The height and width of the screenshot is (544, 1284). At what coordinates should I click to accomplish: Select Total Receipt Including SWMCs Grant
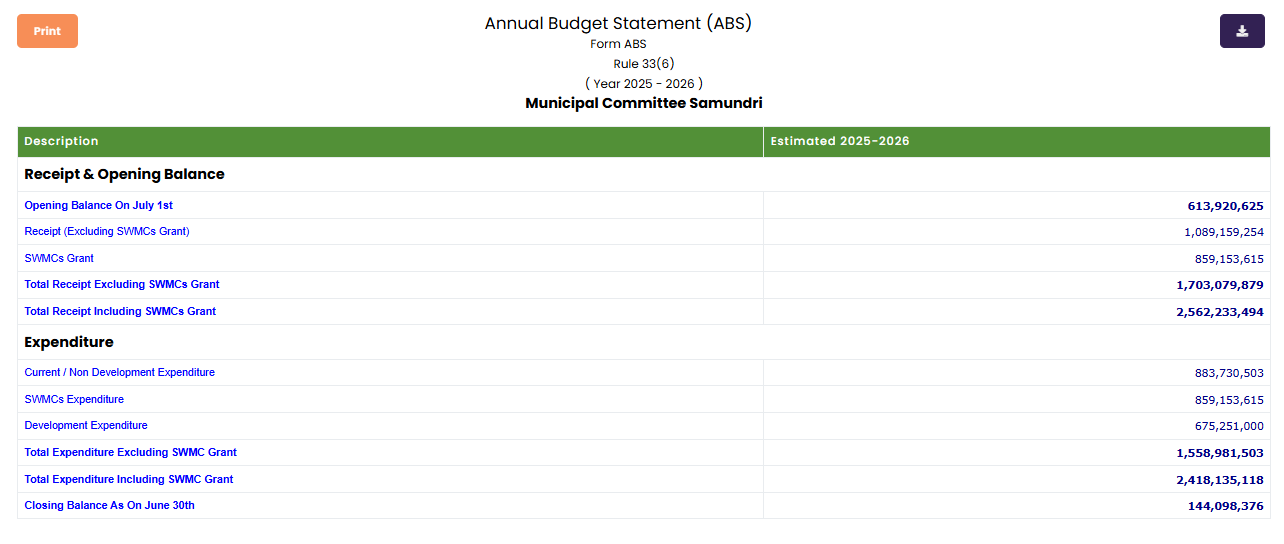(x=120, y=311)
